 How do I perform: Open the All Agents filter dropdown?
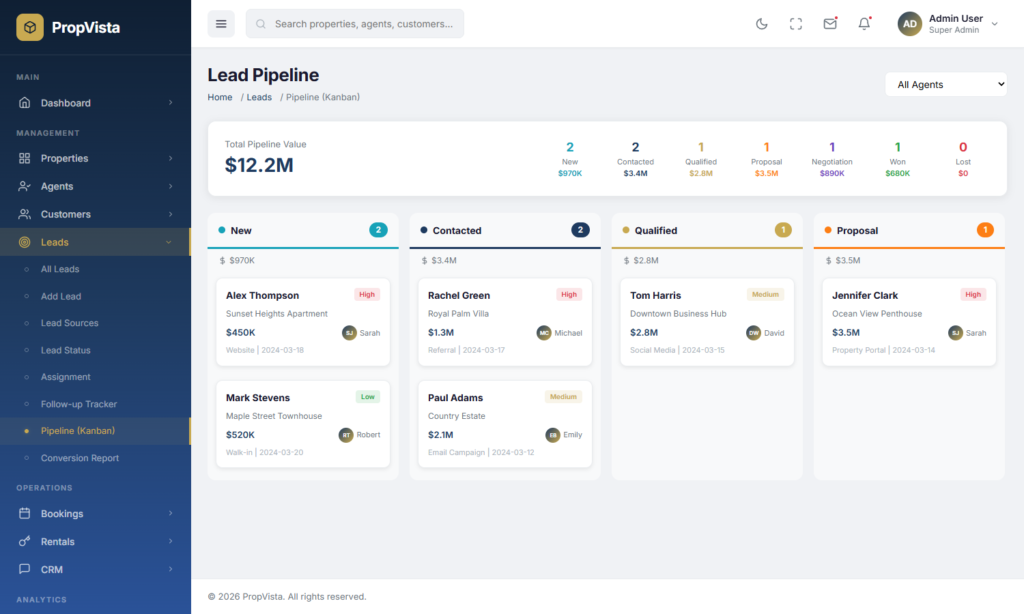pos(946,84)
